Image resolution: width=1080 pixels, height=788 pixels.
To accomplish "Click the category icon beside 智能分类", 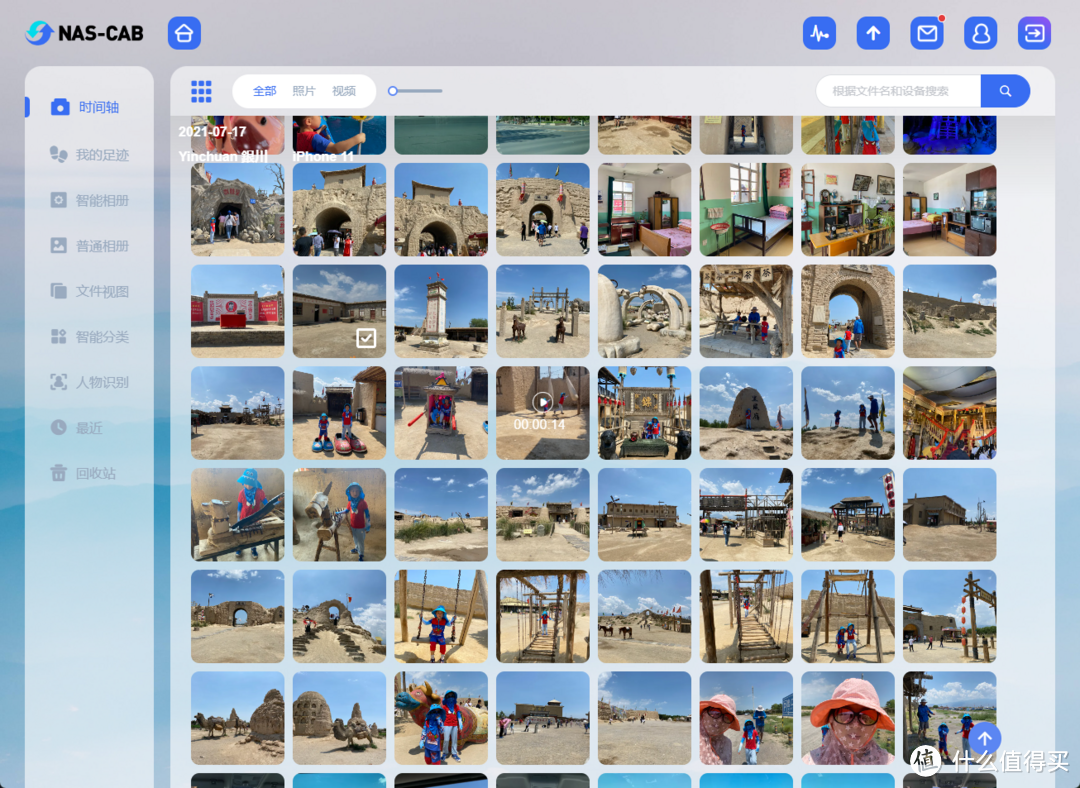I will (x=59, y=336).
